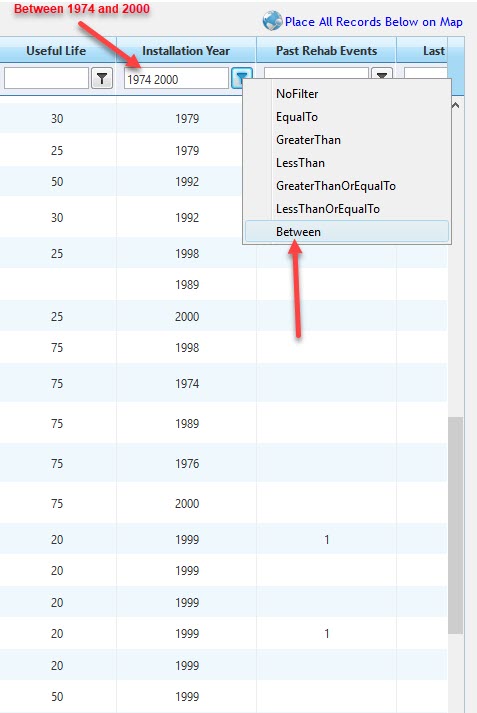Viewport: 477px width, 713px height.
Task: Open the Useful Life column filter menu
Action: 102,79
